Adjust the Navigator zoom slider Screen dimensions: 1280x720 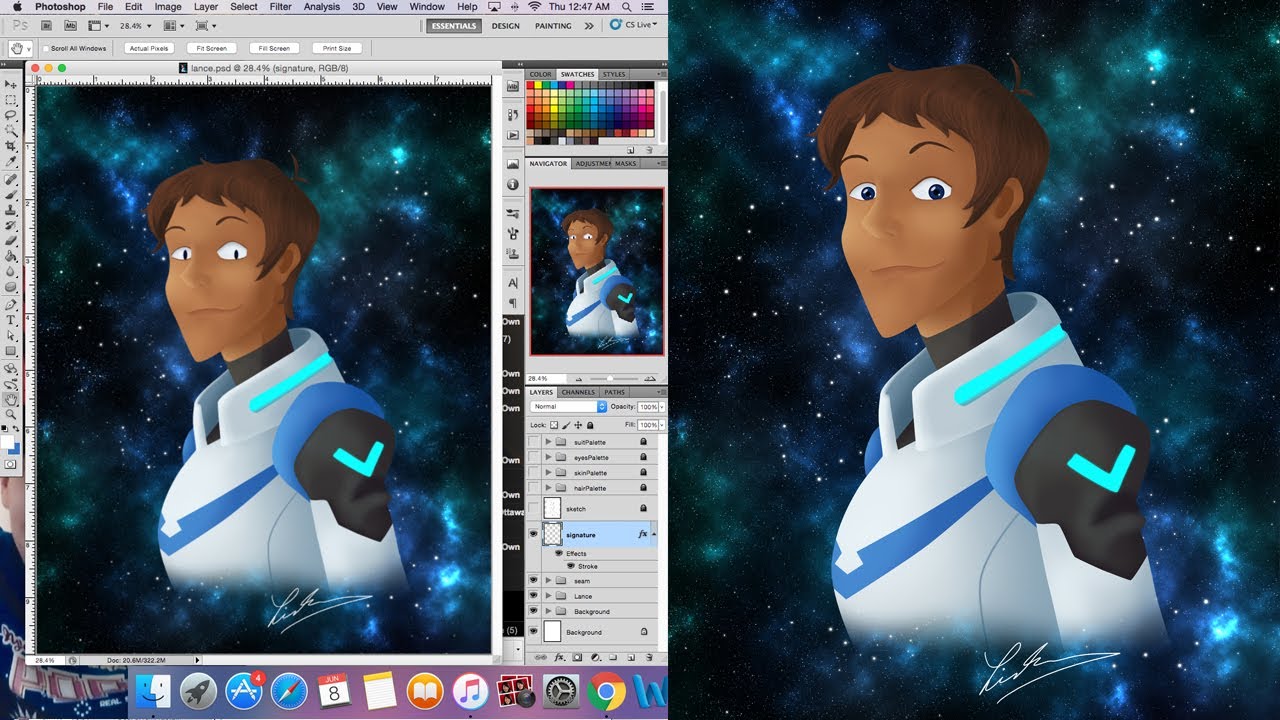(609, 378)
